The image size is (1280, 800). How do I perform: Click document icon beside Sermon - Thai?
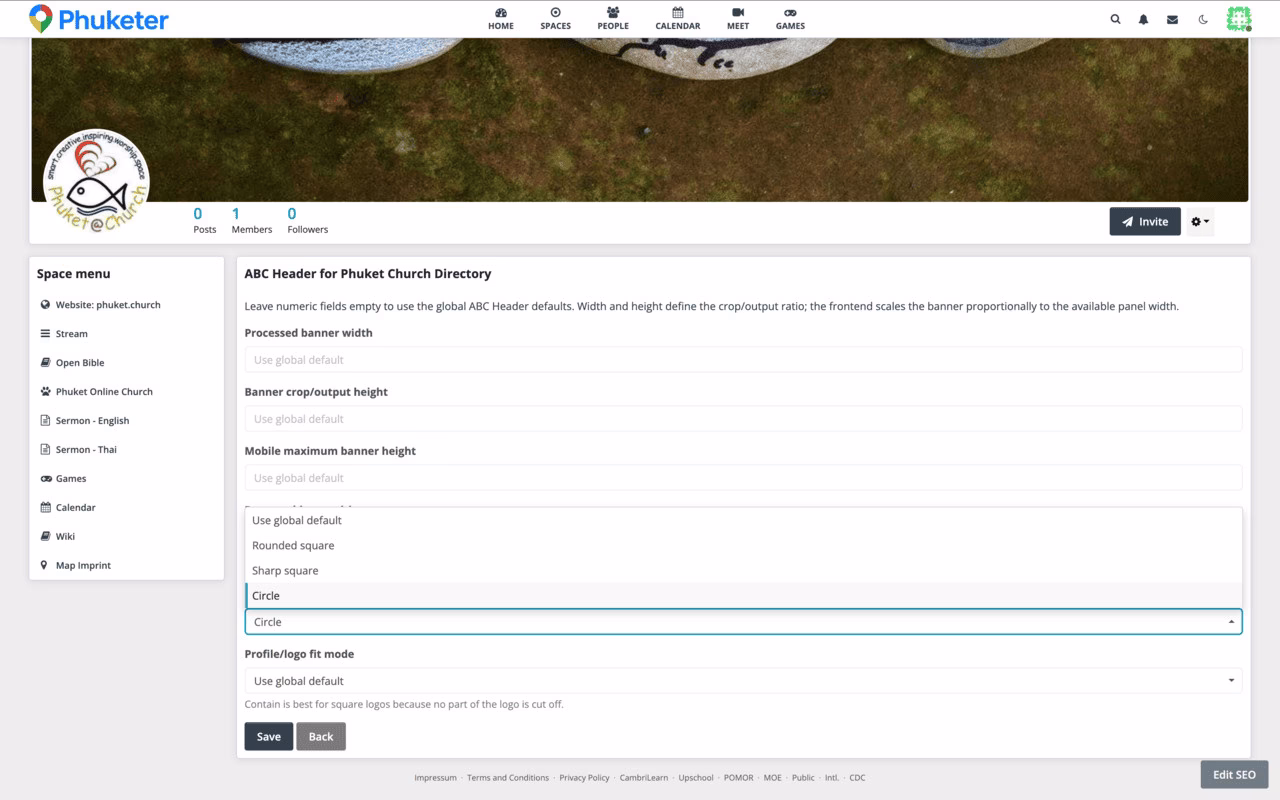(x=45, y=450)
